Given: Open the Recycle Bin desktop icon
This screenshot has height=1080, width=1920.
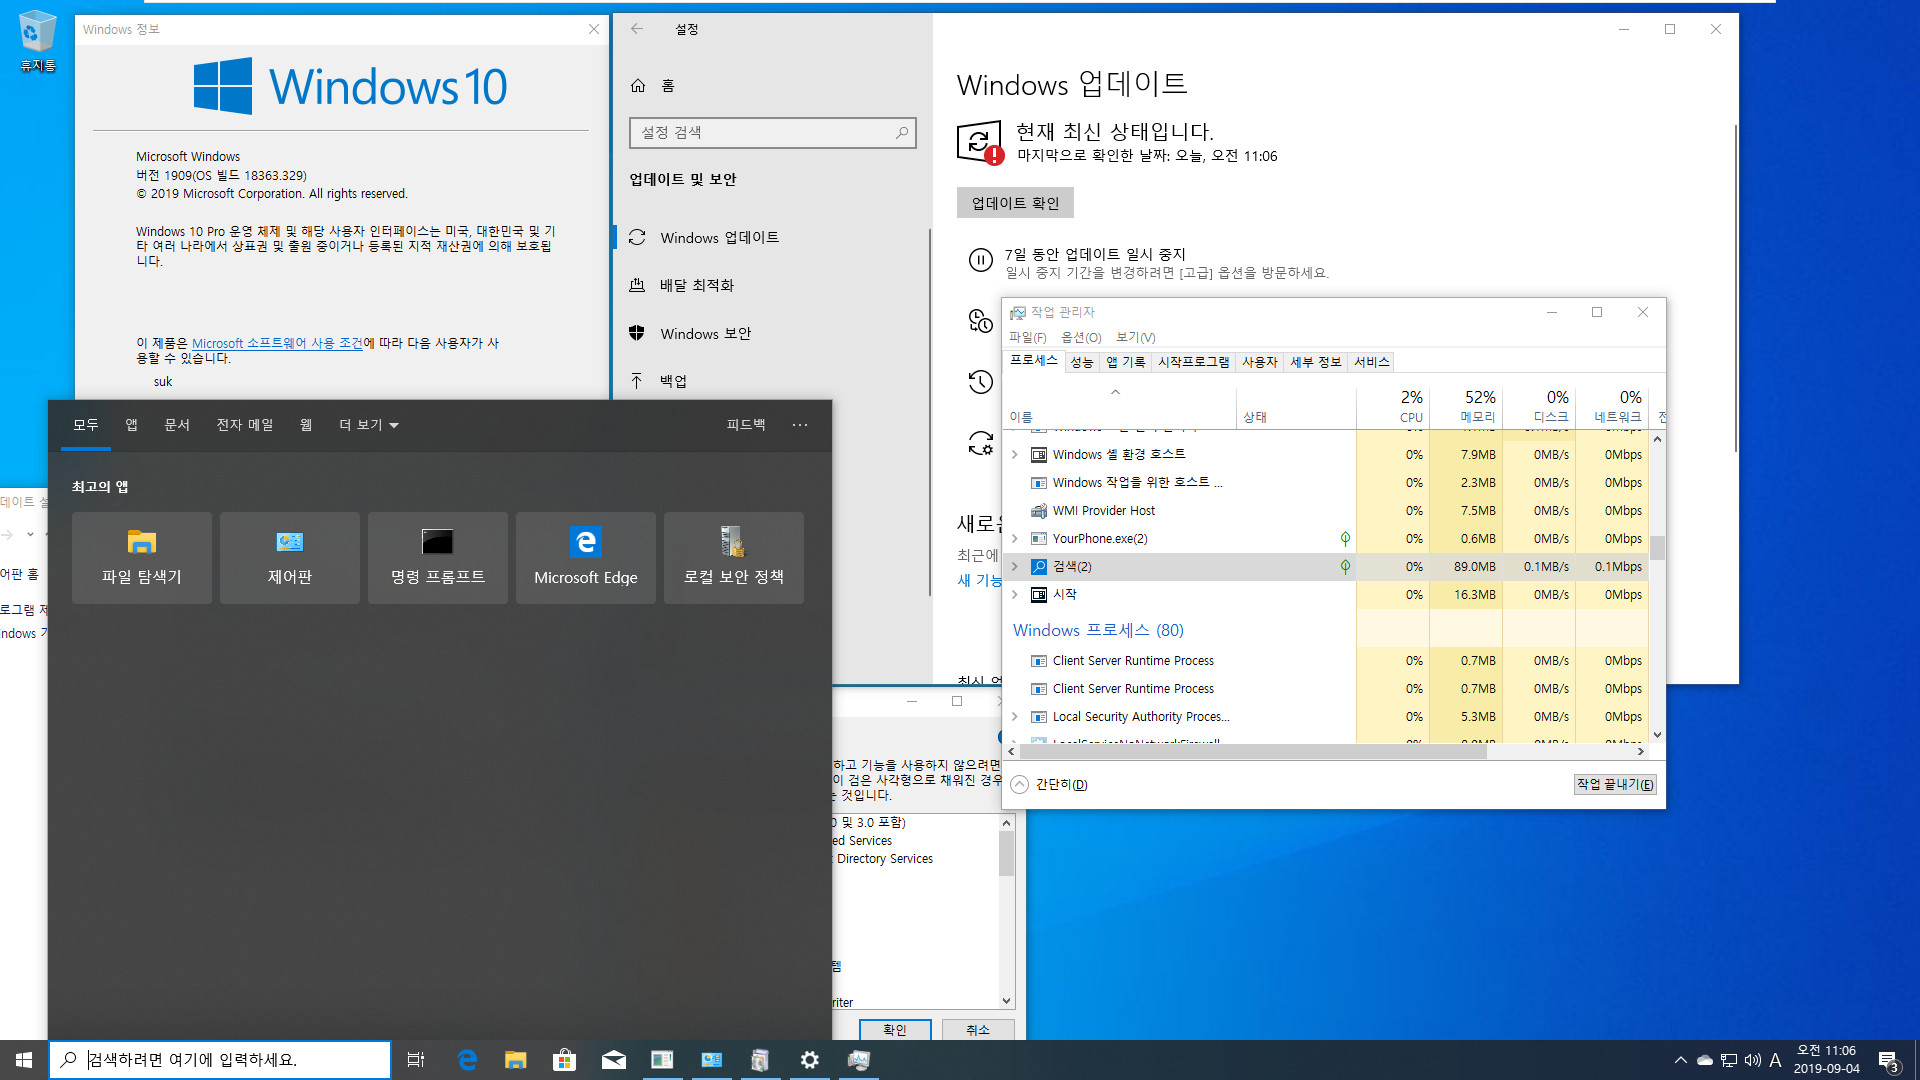Looking at the screenshot, I should 38,42.
